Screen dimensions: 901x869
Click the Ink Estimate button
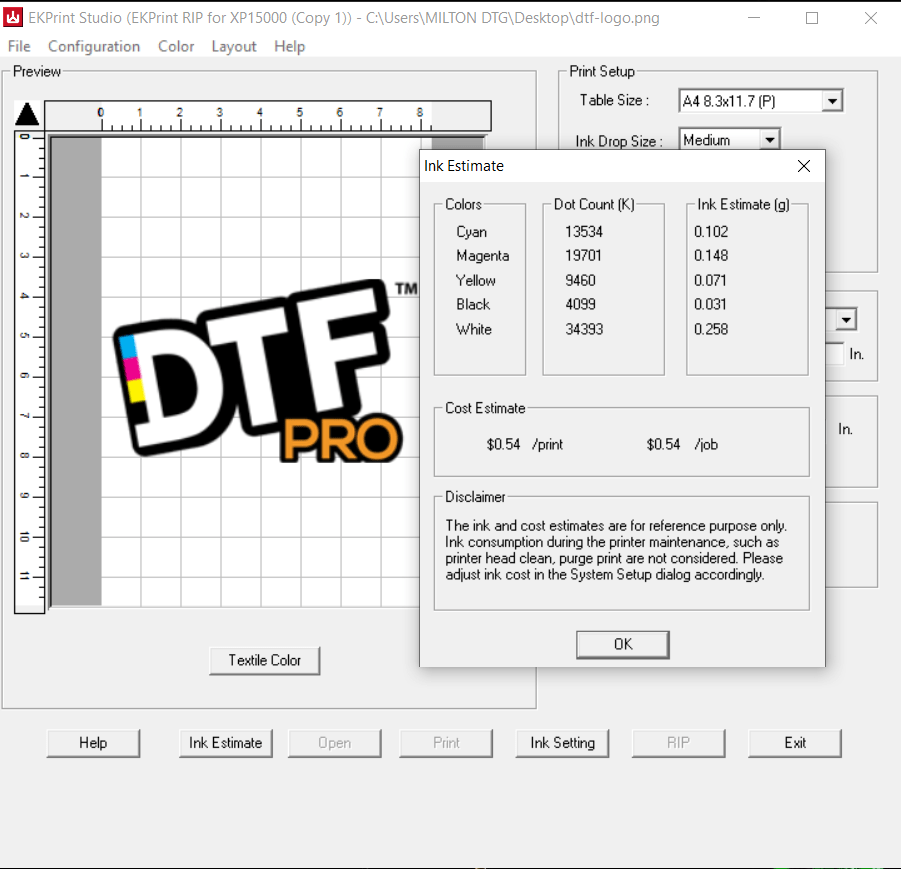coord(225,743)
